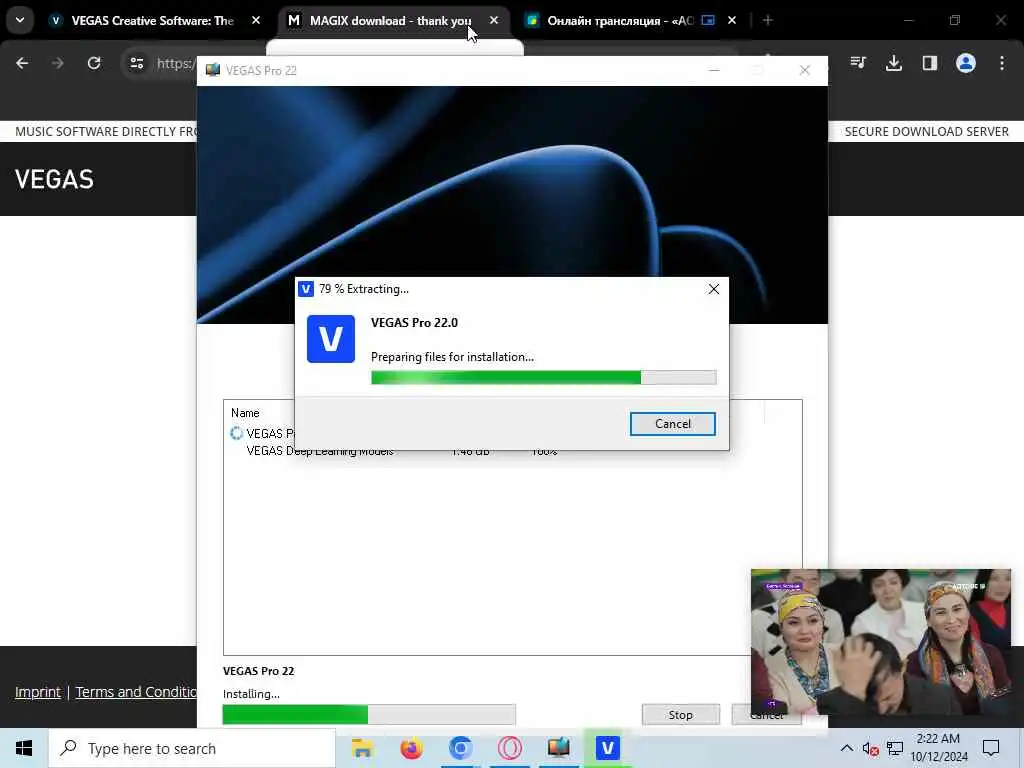Open the Terms and Conditions link
The height and width of the screenshot is (768, 1024).
click(136, 692)
